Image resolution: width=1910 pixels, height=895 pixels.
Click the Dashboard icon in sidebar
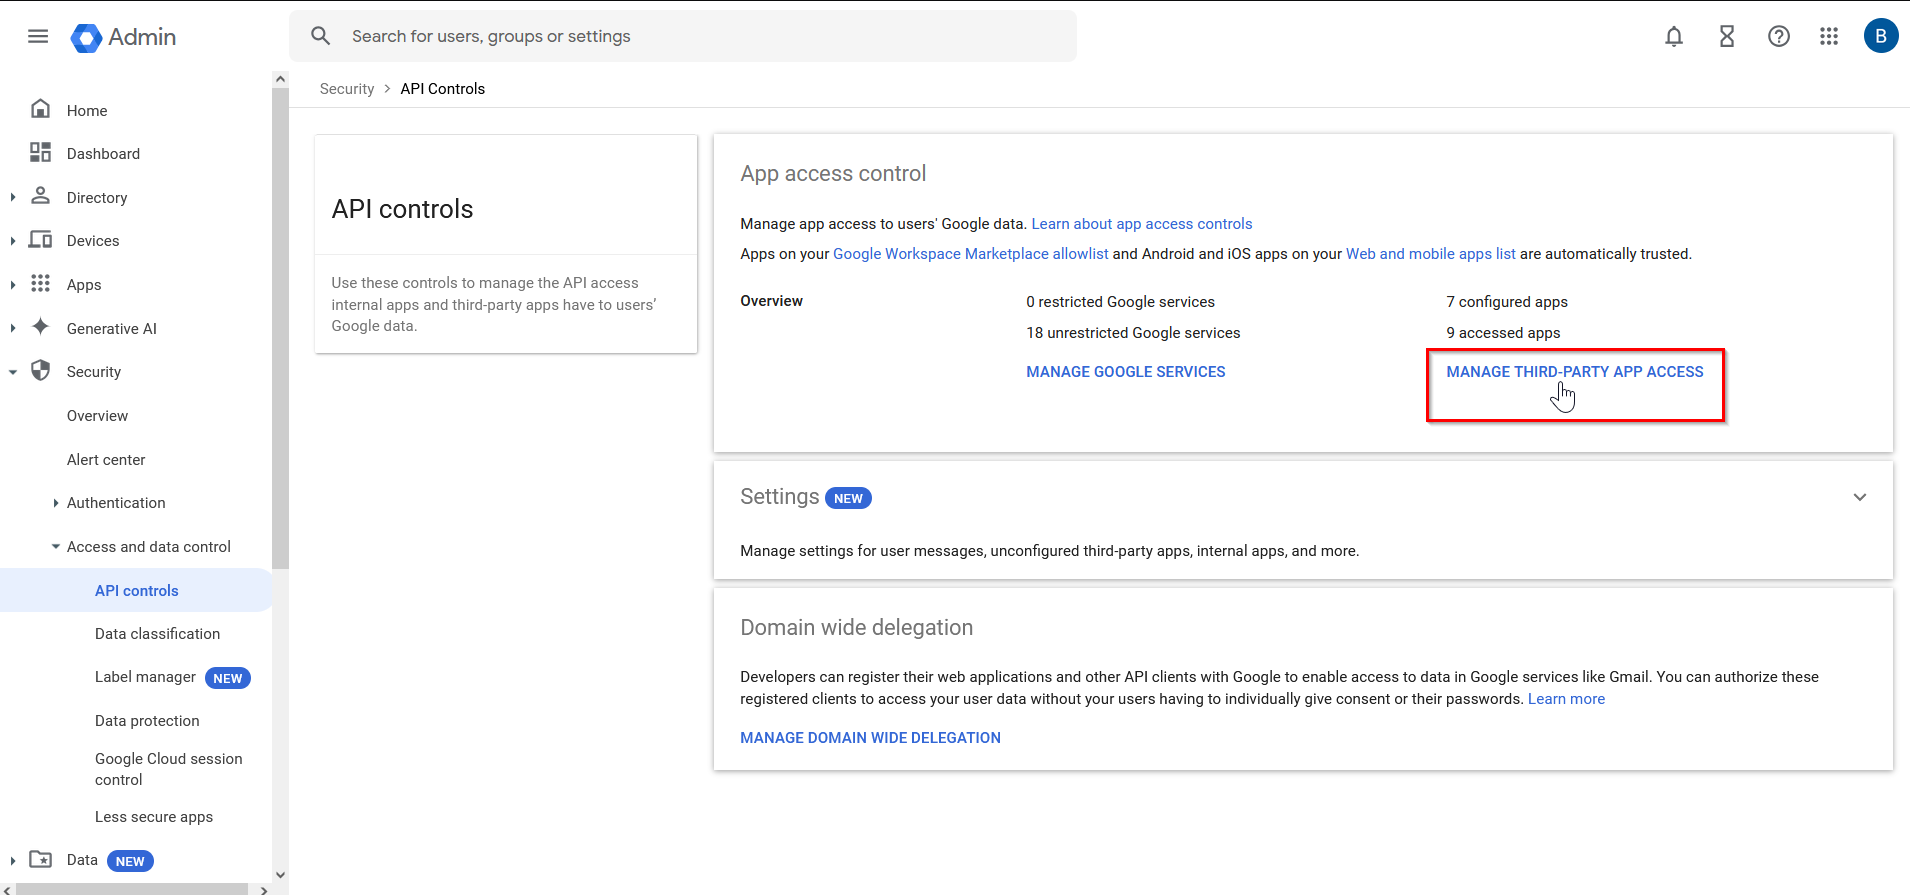click(40, 153)
